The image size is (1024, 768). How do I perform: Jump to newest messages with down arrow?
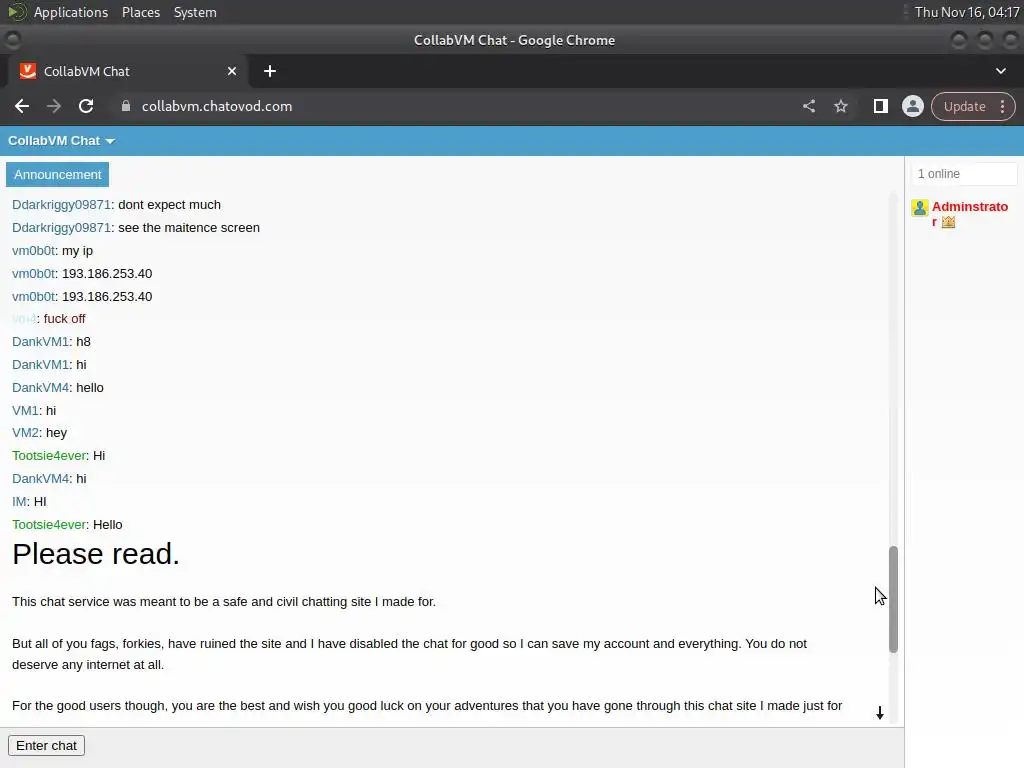click(880, 712)
